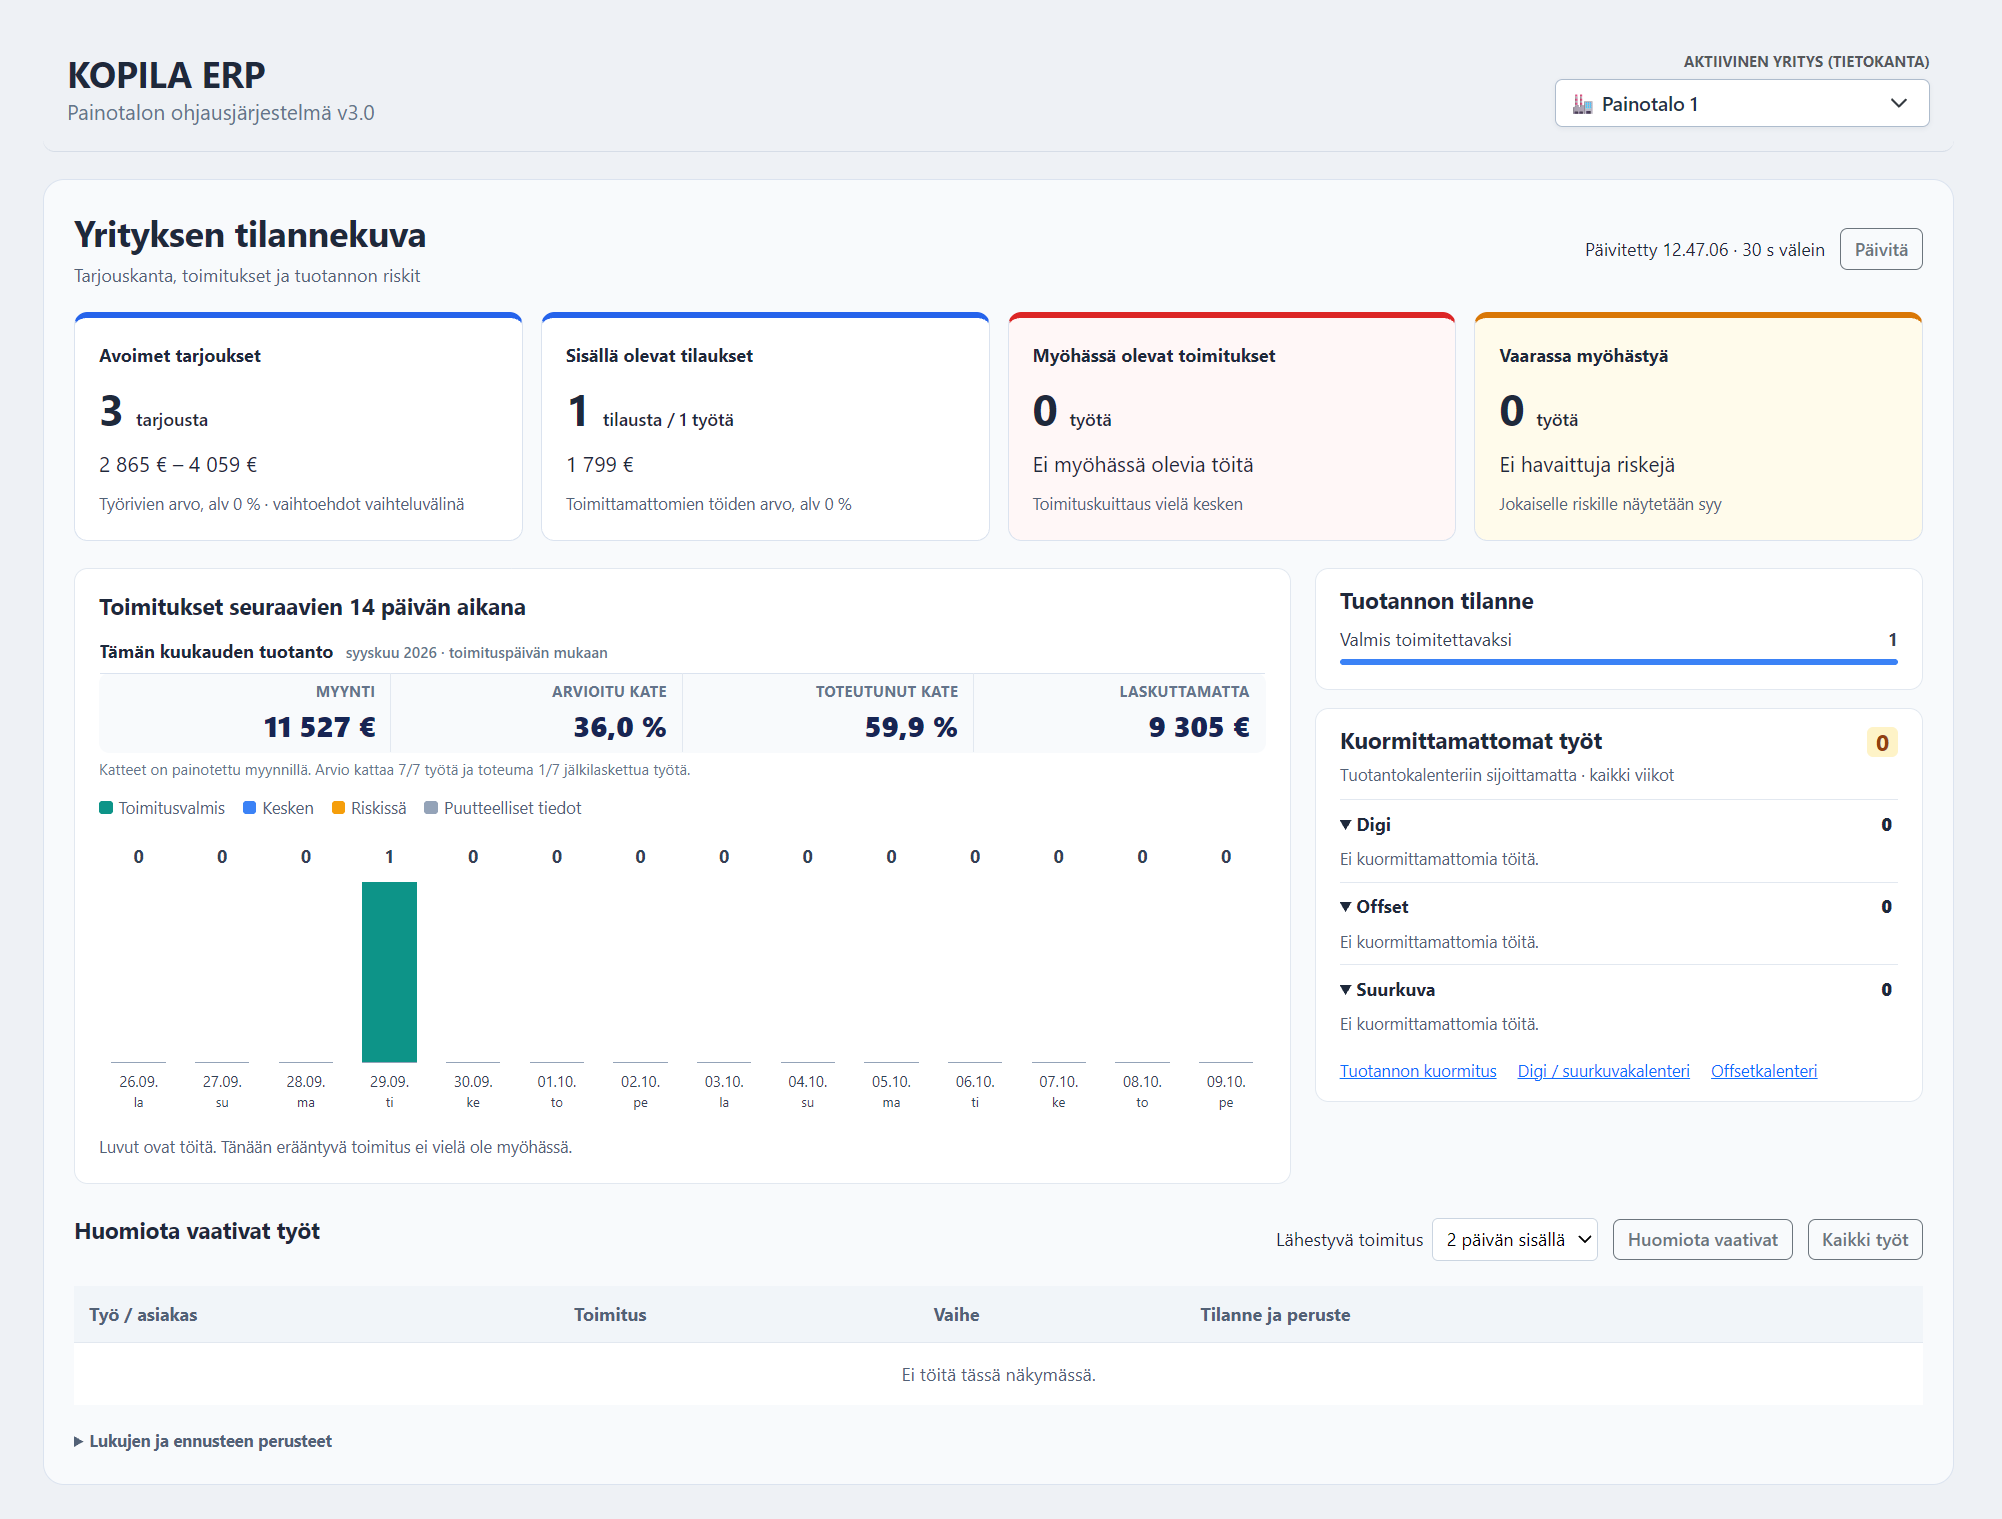
Task: Click the 2 865 € – 4 059 € range
Action: 178,465
